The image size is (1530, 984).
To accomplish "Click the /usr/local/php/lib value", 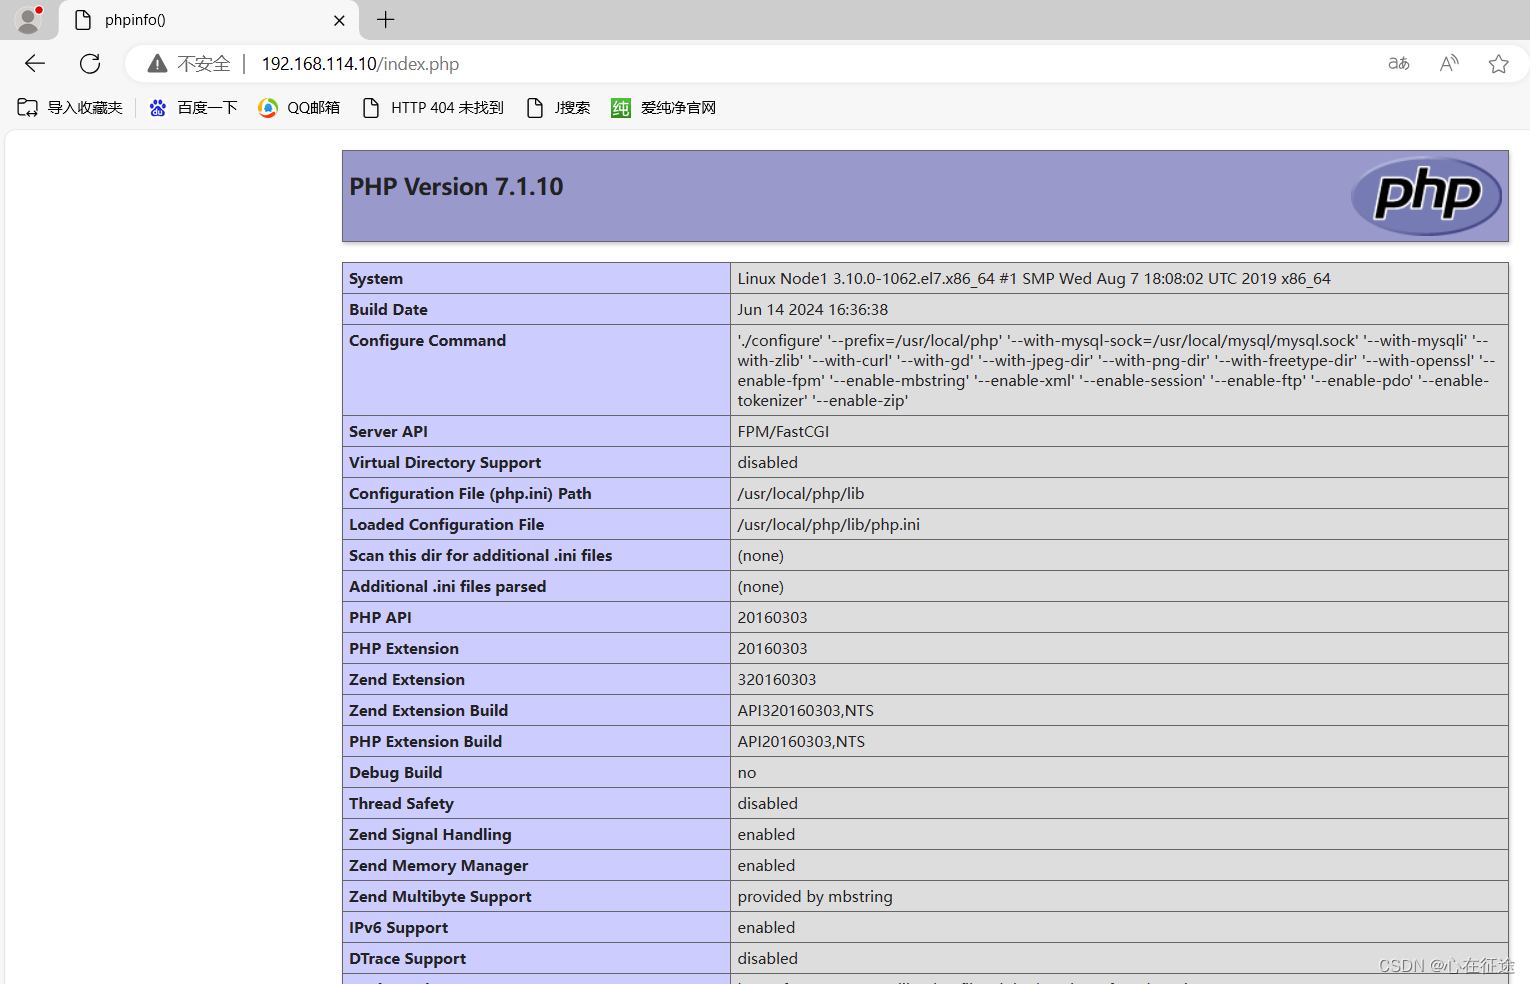I will tap(801, 494).
